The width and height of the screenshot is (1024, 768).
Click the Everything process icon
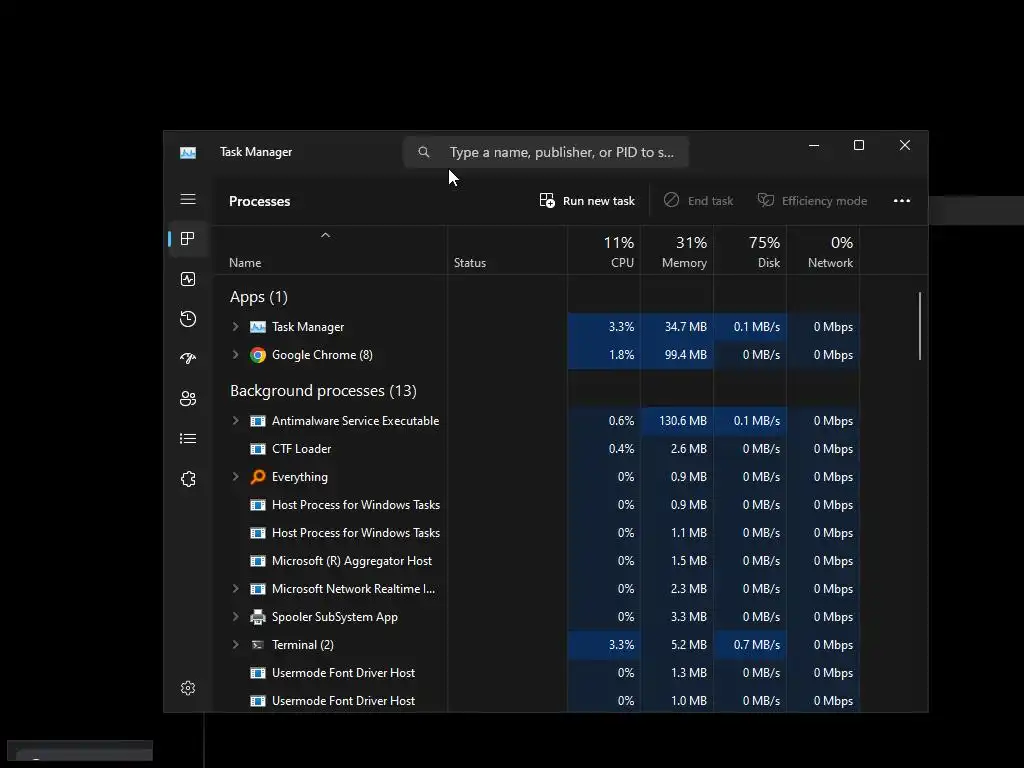point(258,477)
